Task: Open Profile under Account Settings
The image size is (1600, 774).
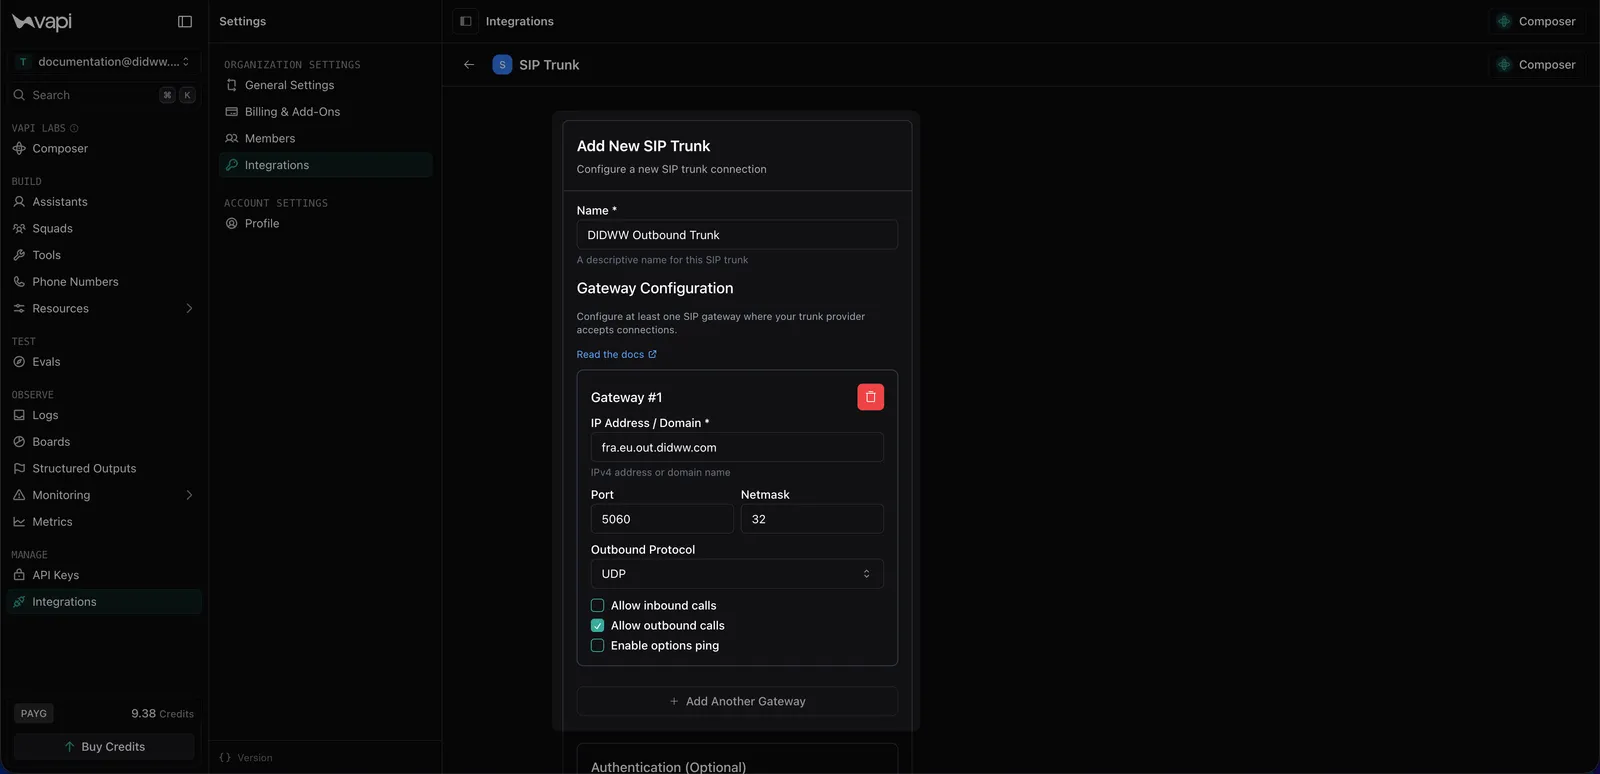Action: point(325,223)
